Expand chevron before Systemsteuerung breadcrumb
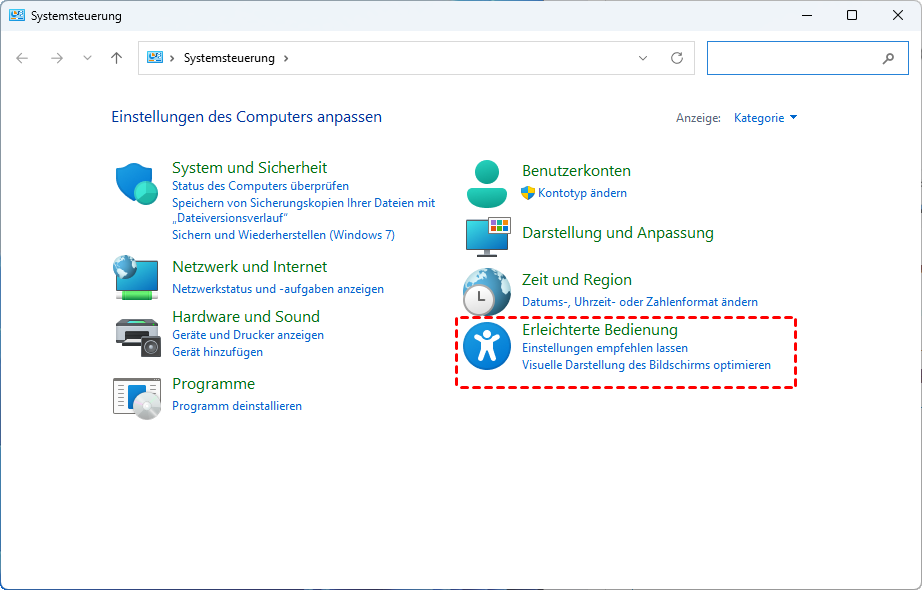This screenshot has height=590, width=922. tap(172, 58)
